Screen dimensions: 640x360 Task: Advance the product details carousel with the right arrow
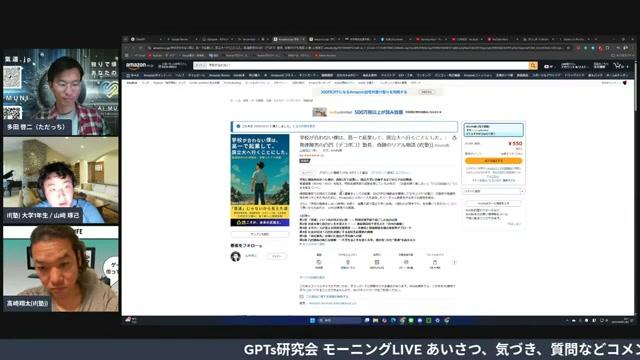(454, 262)
